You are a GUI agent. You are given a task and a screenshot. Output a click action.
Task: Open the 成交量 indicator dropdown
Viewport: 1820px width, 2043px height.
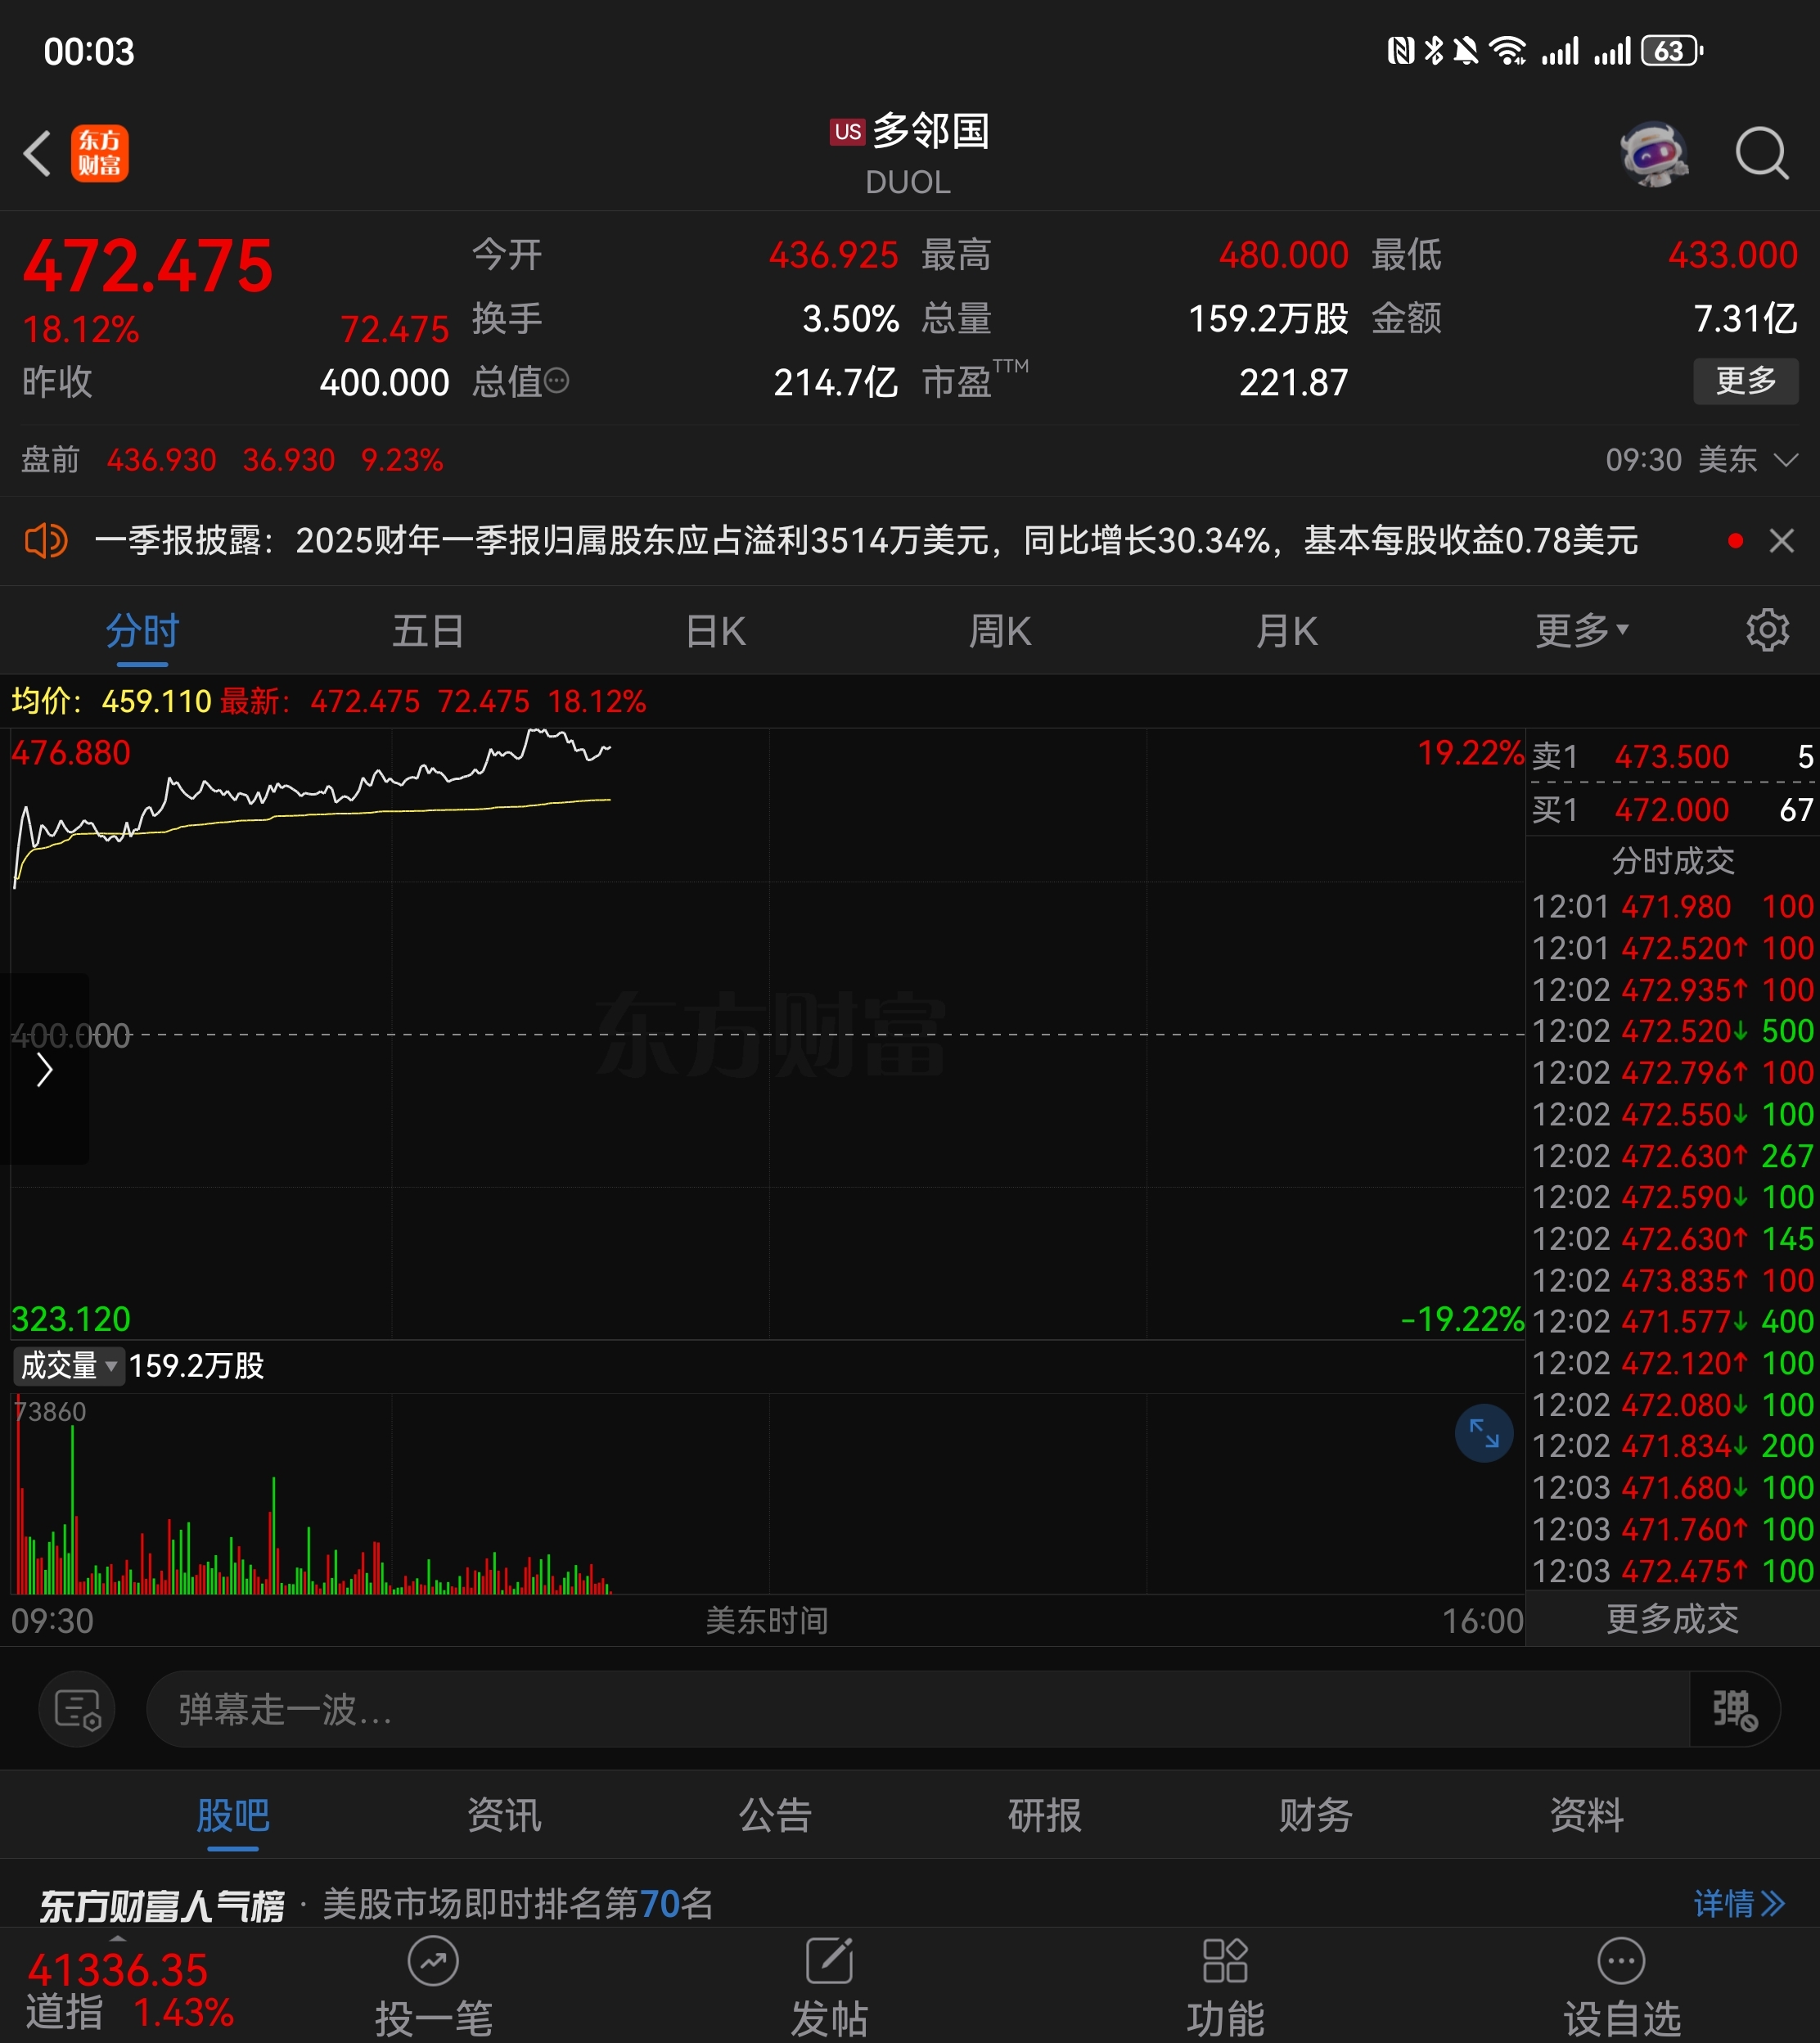[x=68, y=1366]
